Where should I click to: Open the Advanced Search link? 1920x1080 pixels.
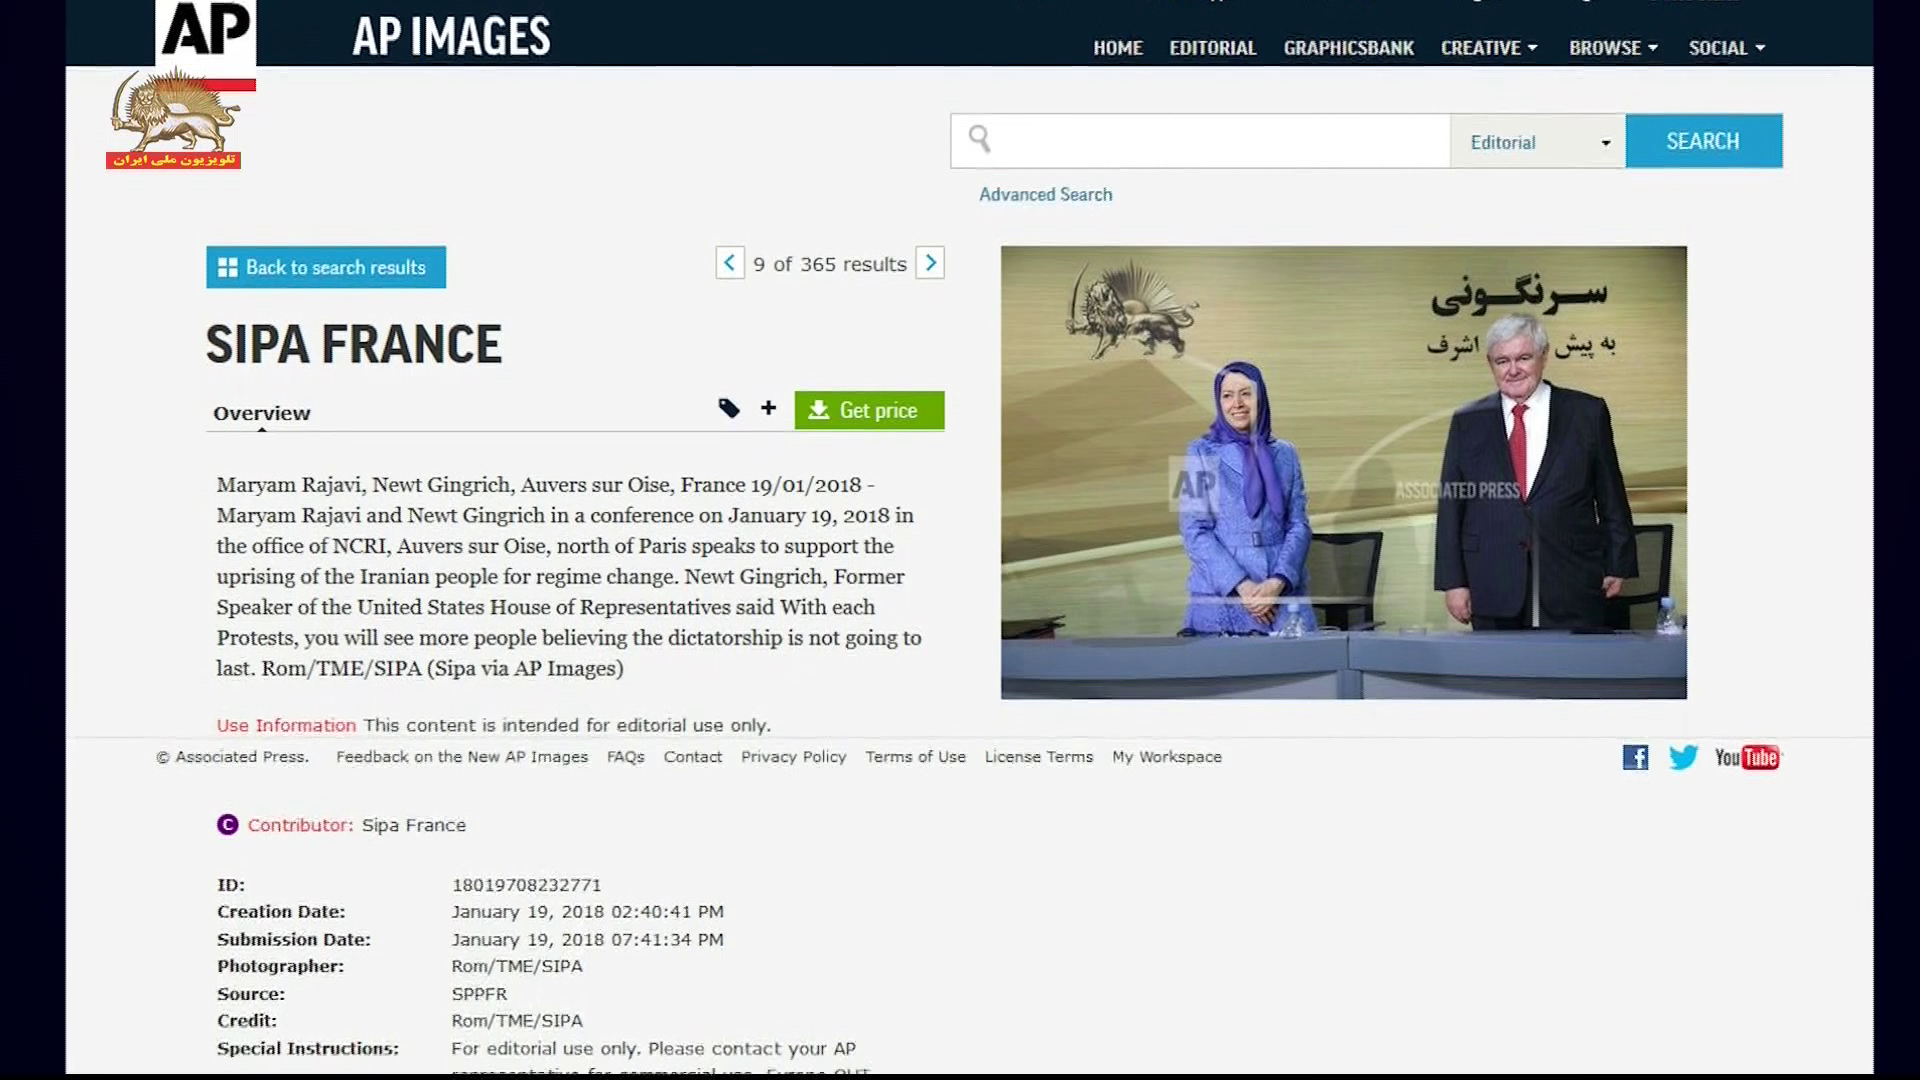(1045, 195)
